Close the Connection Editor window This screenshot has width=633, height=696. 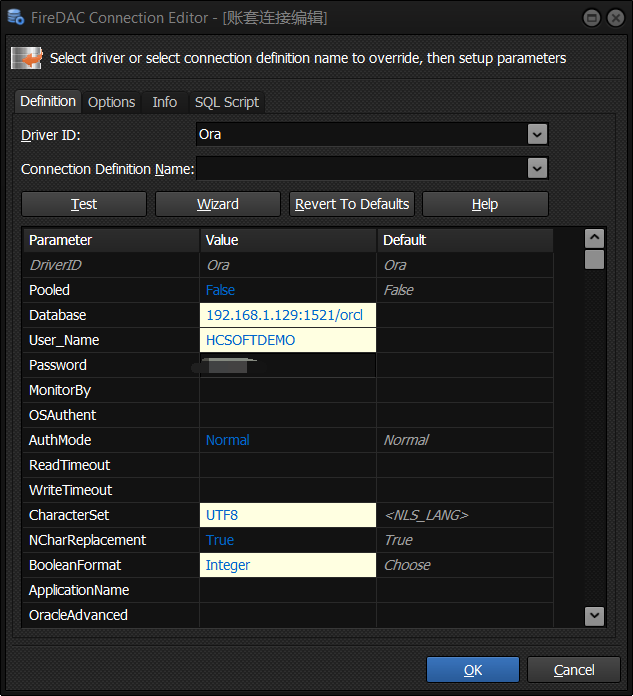pyautogui.click(x=616, y=18)
